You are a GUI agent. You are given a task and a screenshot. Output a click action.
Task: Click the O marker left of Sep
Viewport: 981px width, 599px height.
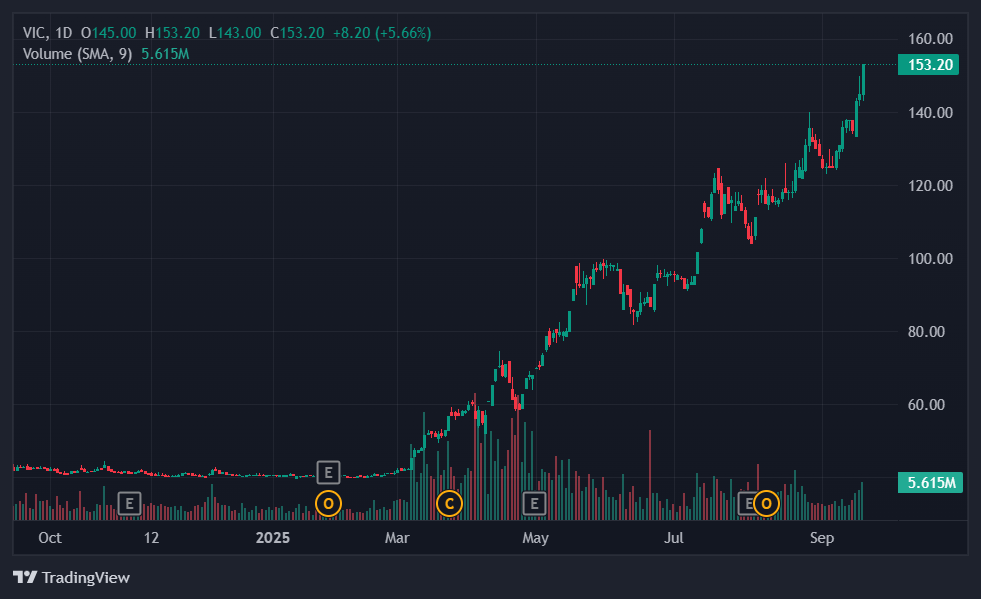tap(766, 503)
